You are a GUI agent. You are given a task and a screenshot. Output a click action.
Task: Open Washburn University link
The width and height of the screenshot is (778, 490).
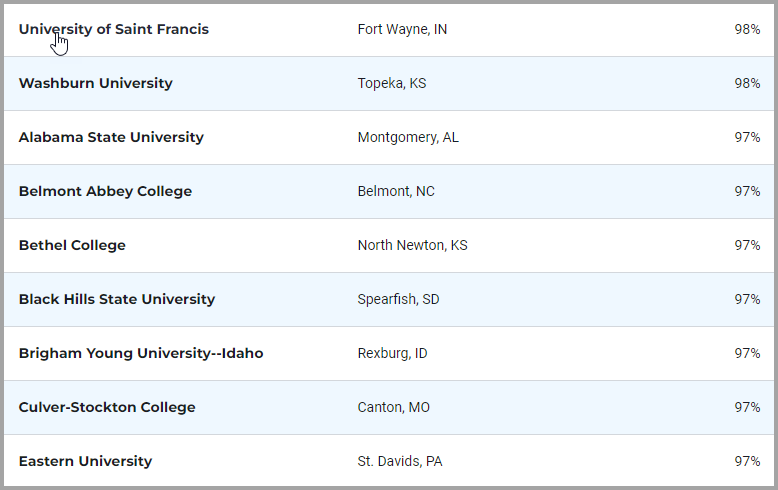click(96, 83)
